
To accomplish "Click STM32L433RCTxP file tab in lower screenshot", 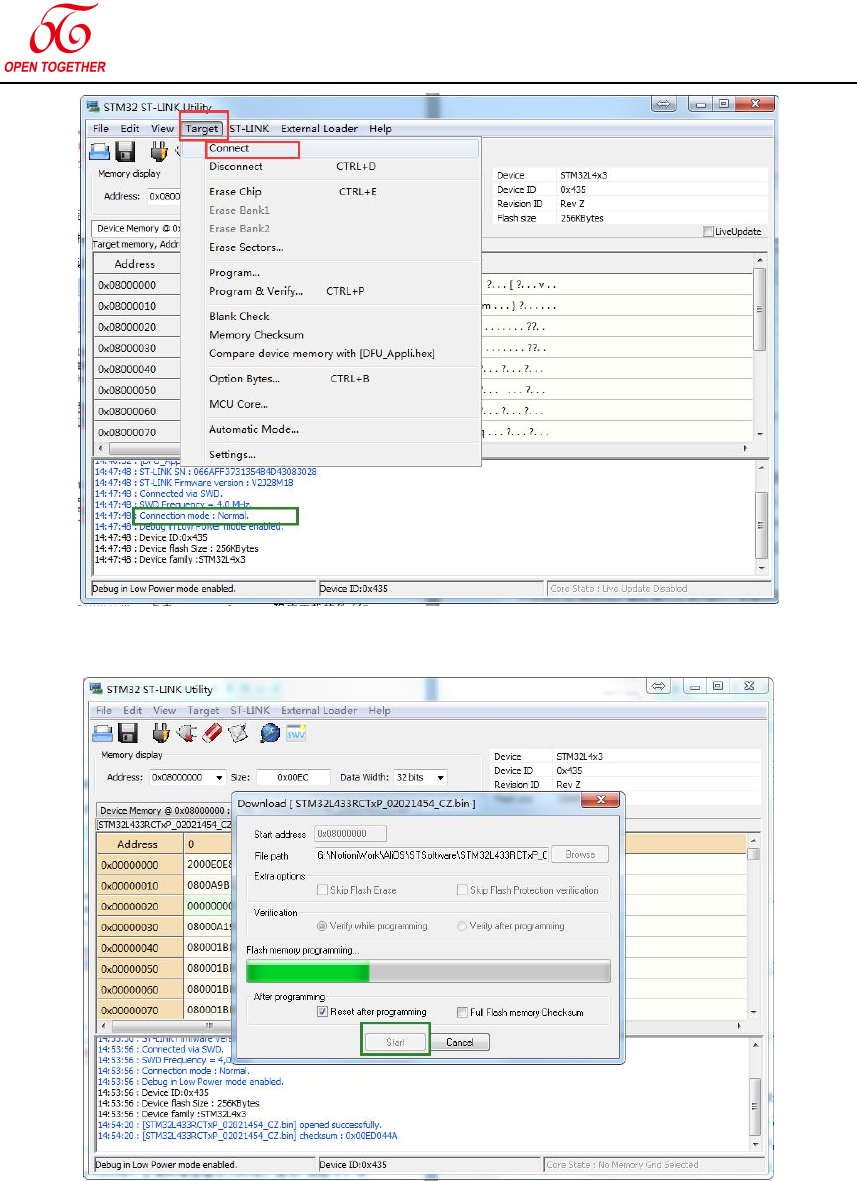I will pyautogui.click(x=164, y=825).
